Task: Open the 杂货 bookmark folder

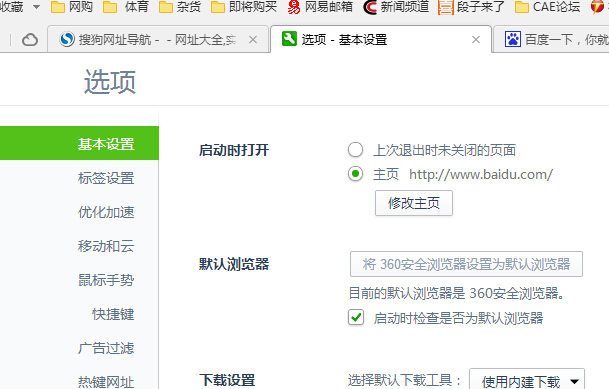Action: click(x=180, y=7)
